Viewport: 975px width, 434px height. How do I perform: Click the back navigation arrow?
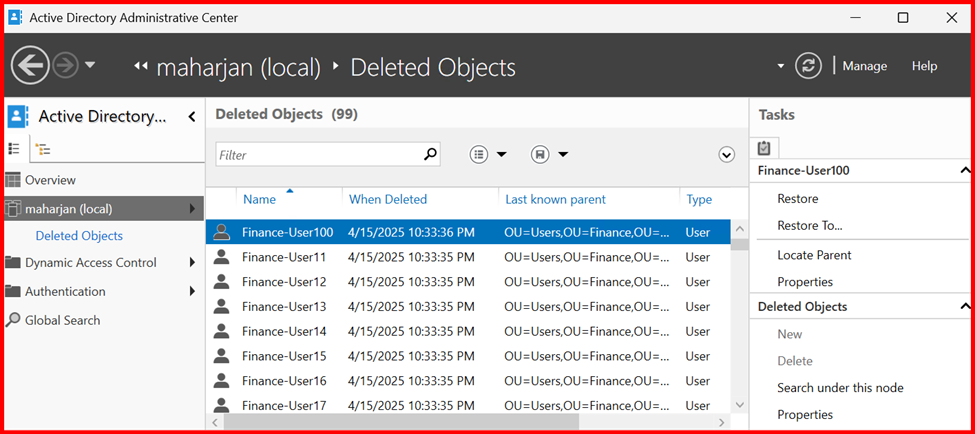[30, 66]
